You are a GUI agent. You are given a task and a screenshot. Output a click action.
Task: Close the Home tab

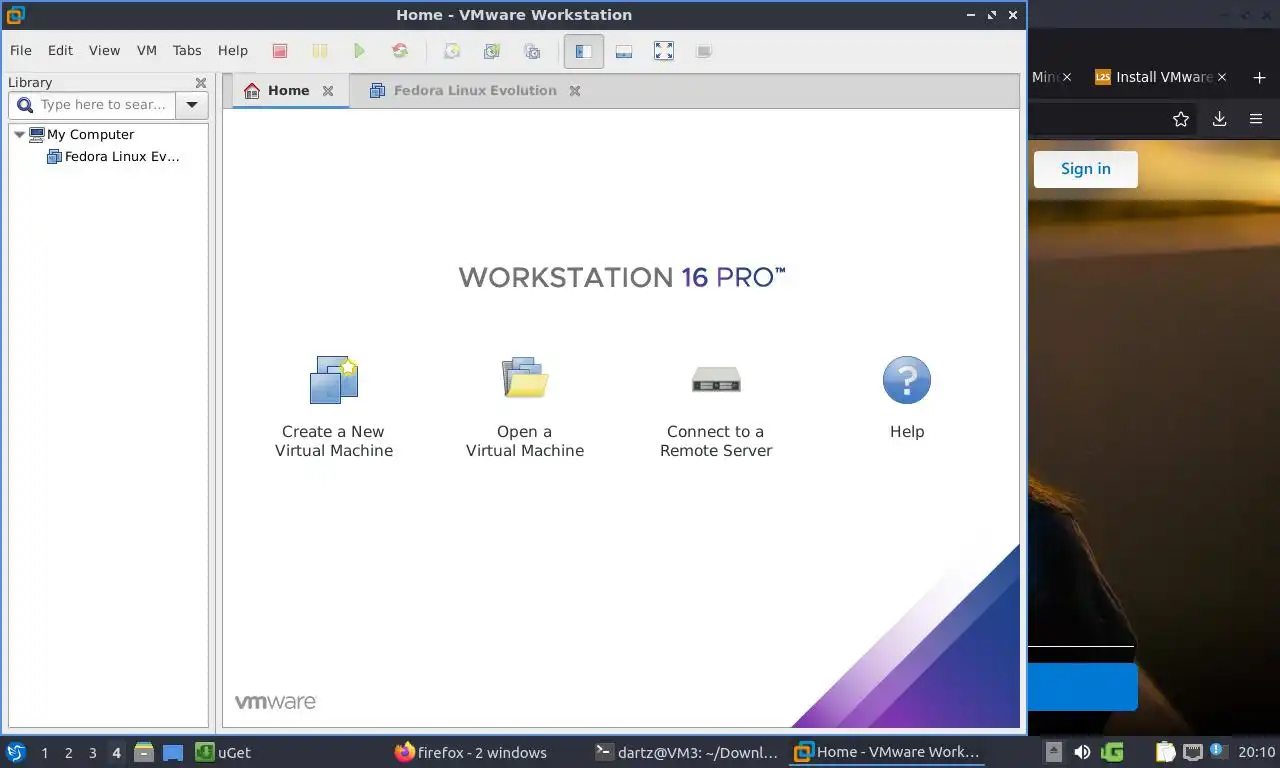(x=328, y=91)
